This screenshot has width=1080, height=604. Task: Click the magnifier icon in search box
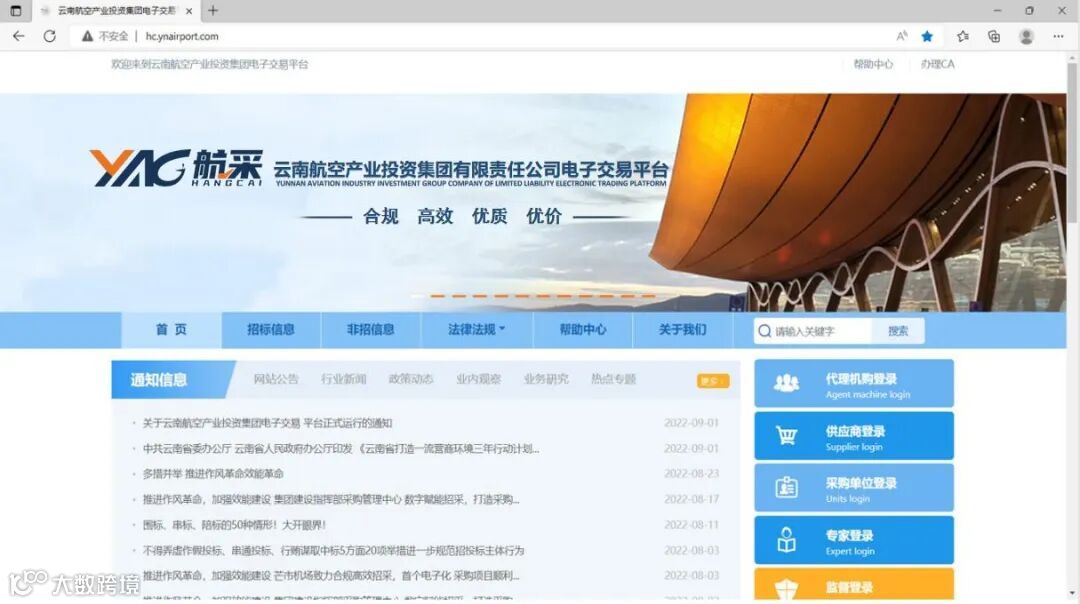click(765, 331)
